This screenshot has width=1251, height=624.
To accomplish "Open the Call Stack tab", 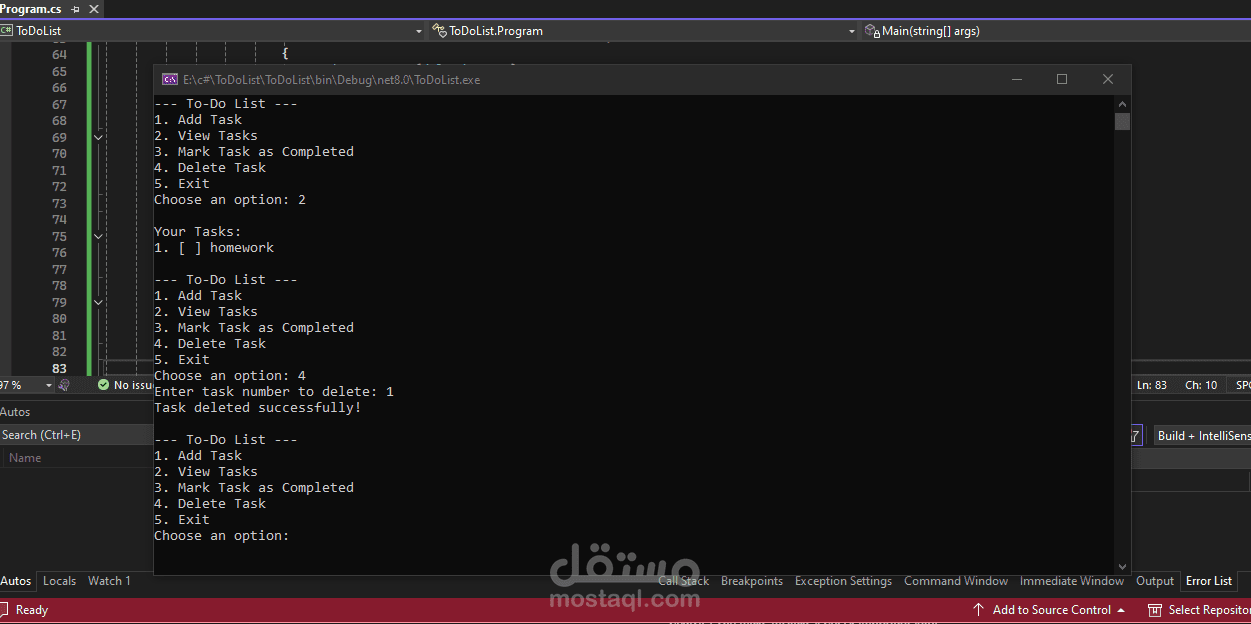I will point(684,581).
